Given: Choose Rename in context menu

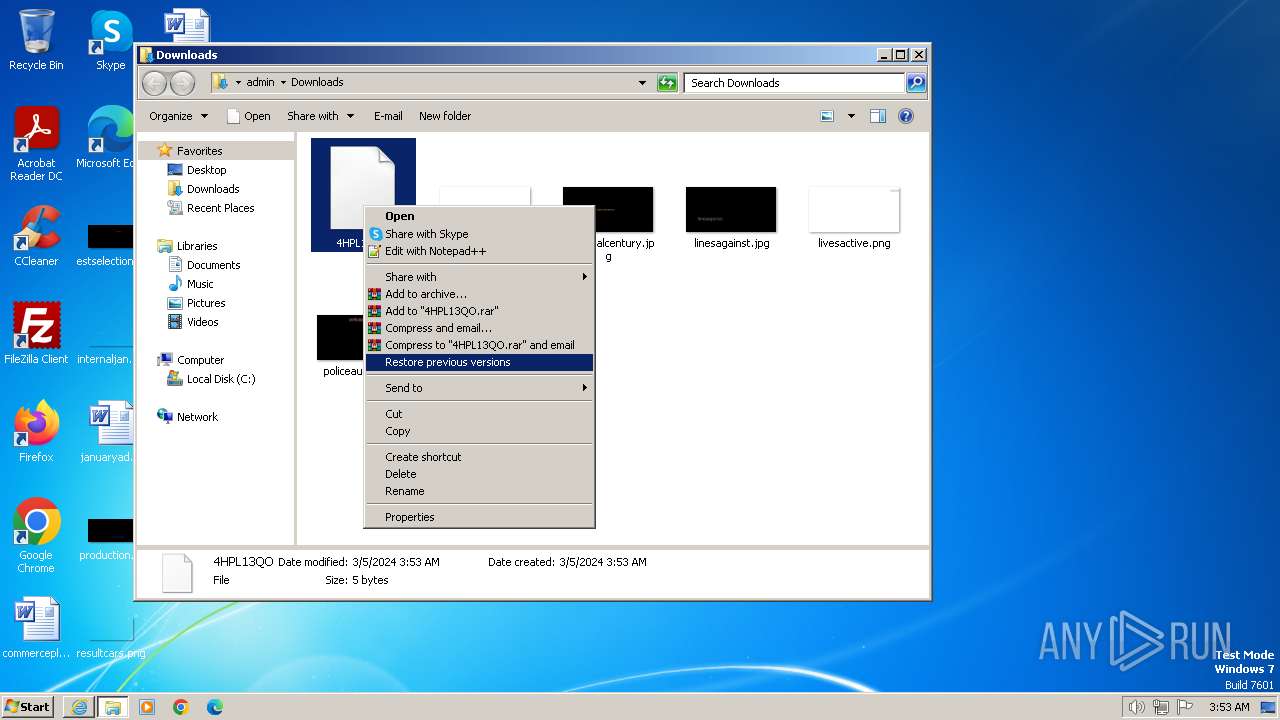Looking at the screenshot, I should pyautogui.click(x=479, y=491).
